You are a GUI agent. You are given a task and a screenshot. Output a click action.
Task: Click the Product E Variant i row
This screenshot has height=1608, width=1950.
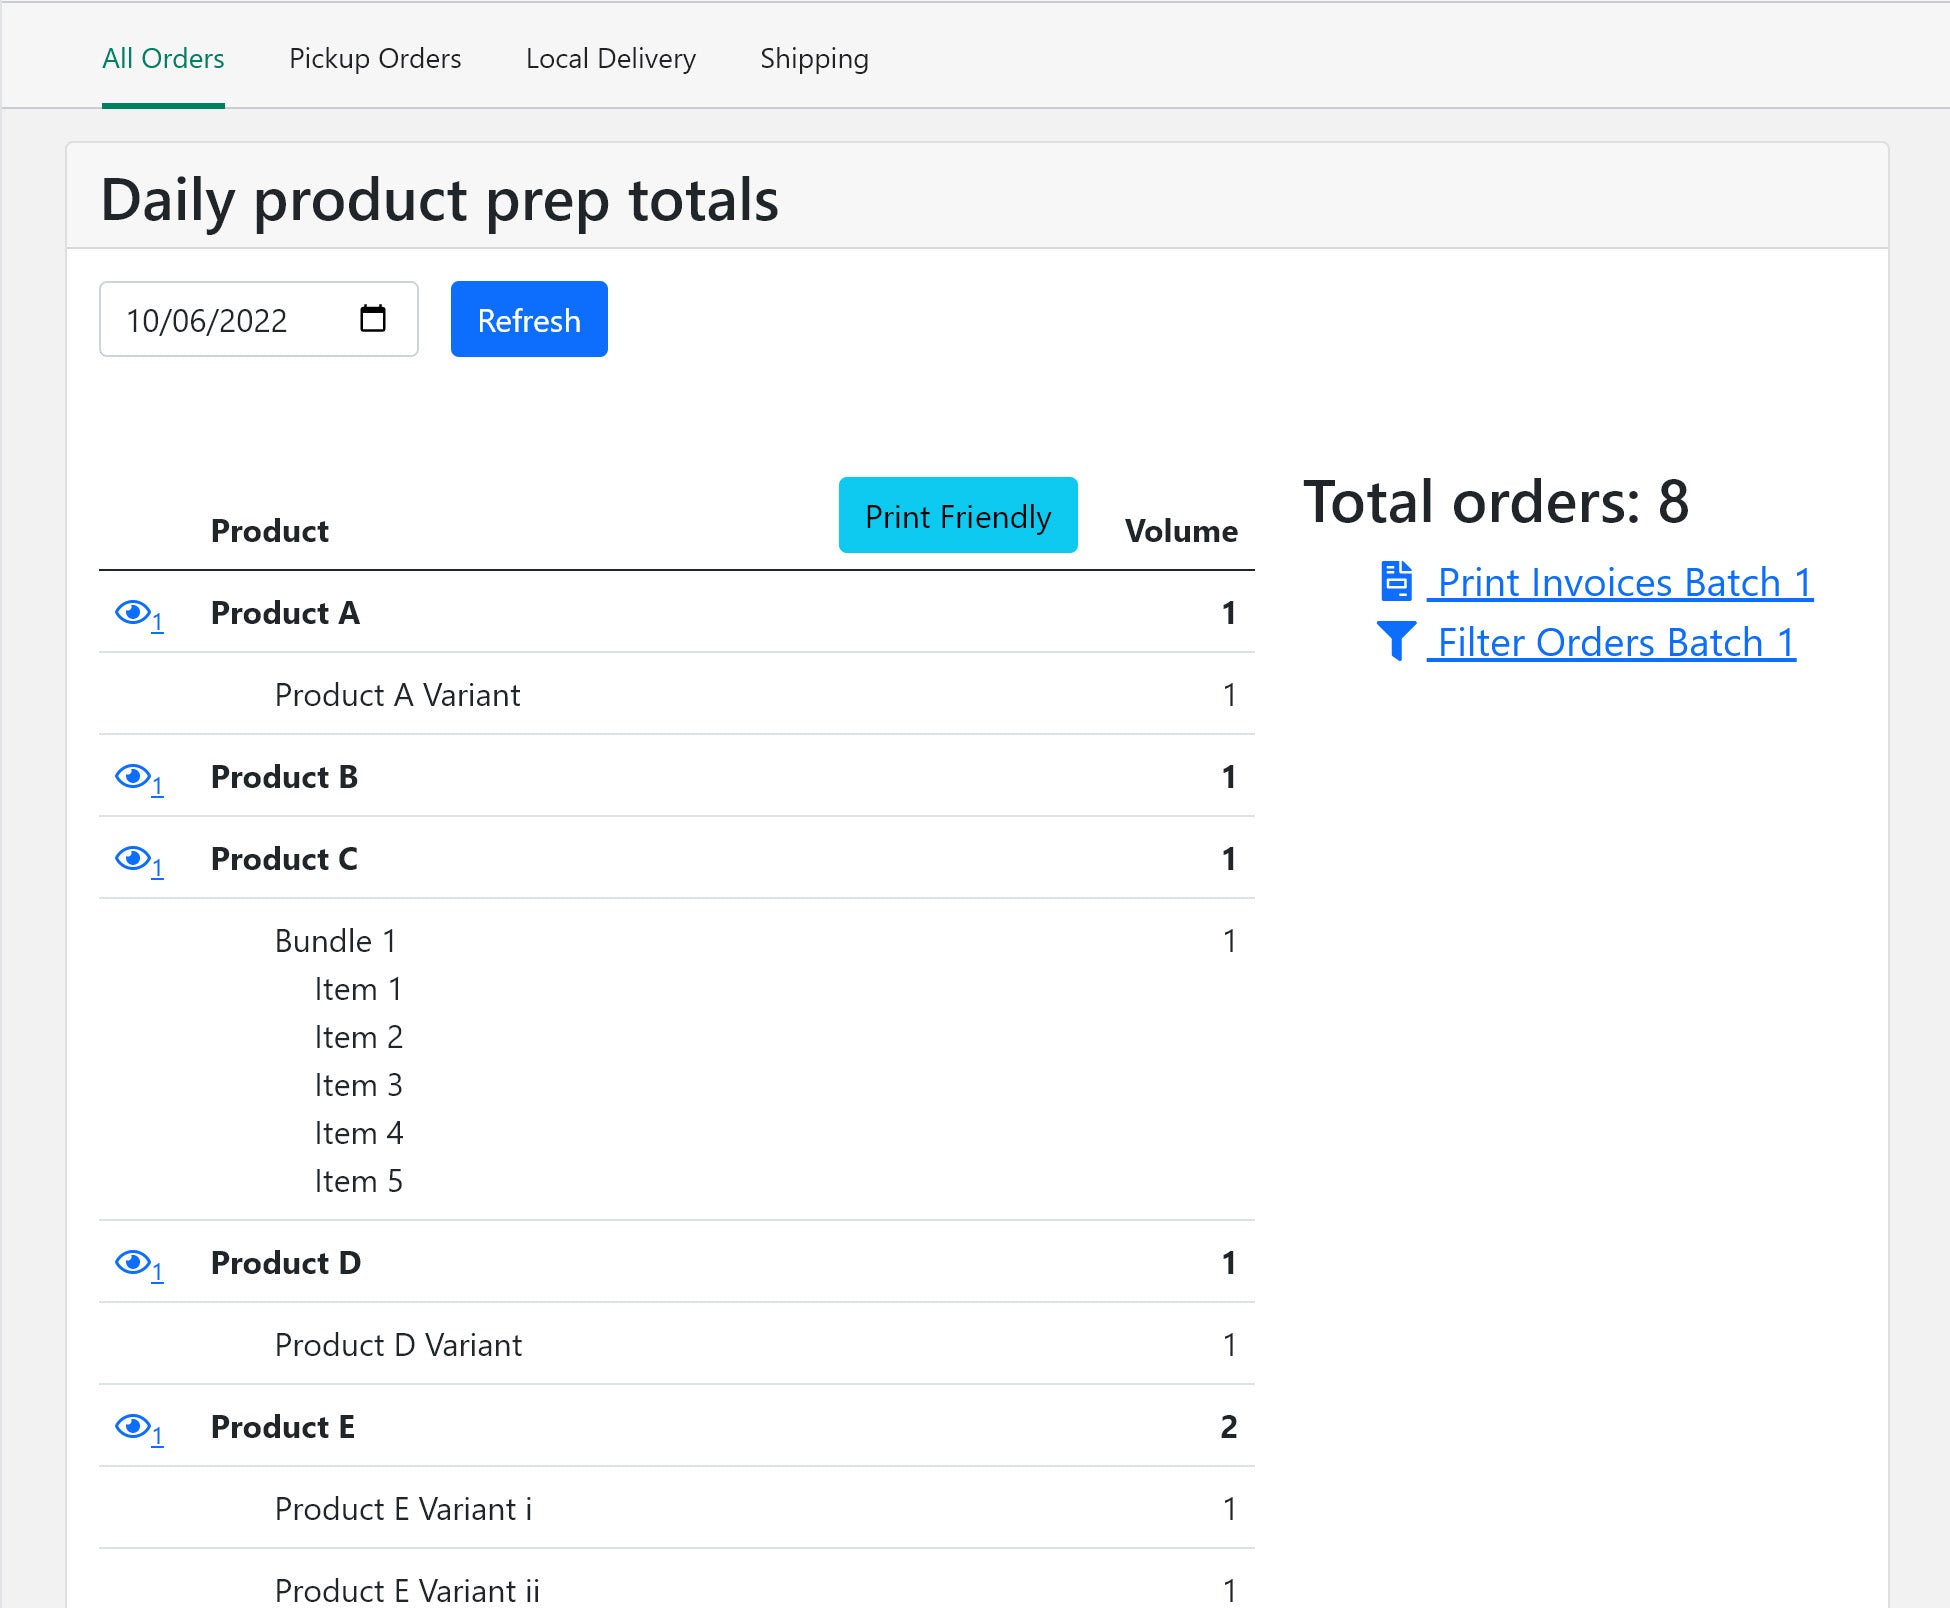[x=403, y=1508]
